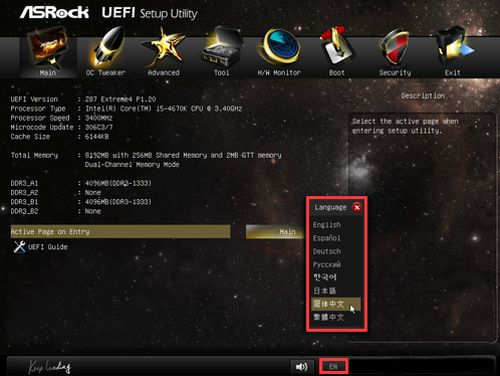Select the Active Page on Entry row

point(120,232)
